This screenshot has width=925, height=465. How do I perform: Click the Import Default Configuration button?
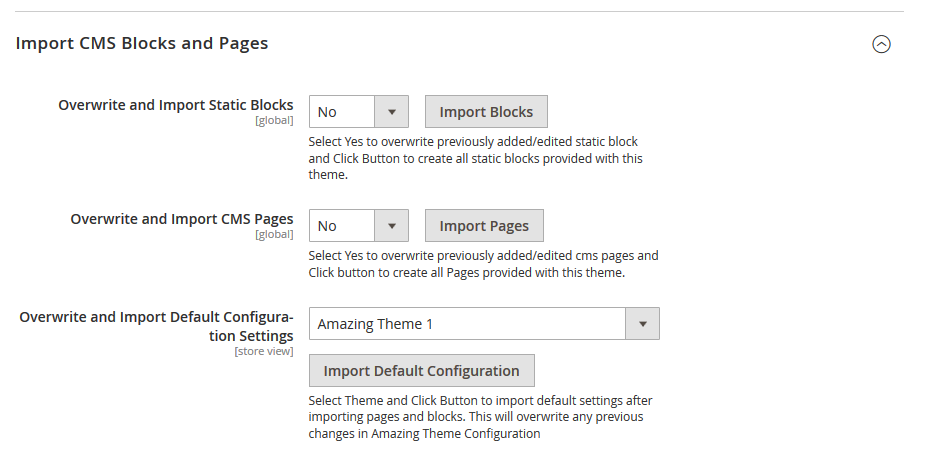click(x=422, y=371)
